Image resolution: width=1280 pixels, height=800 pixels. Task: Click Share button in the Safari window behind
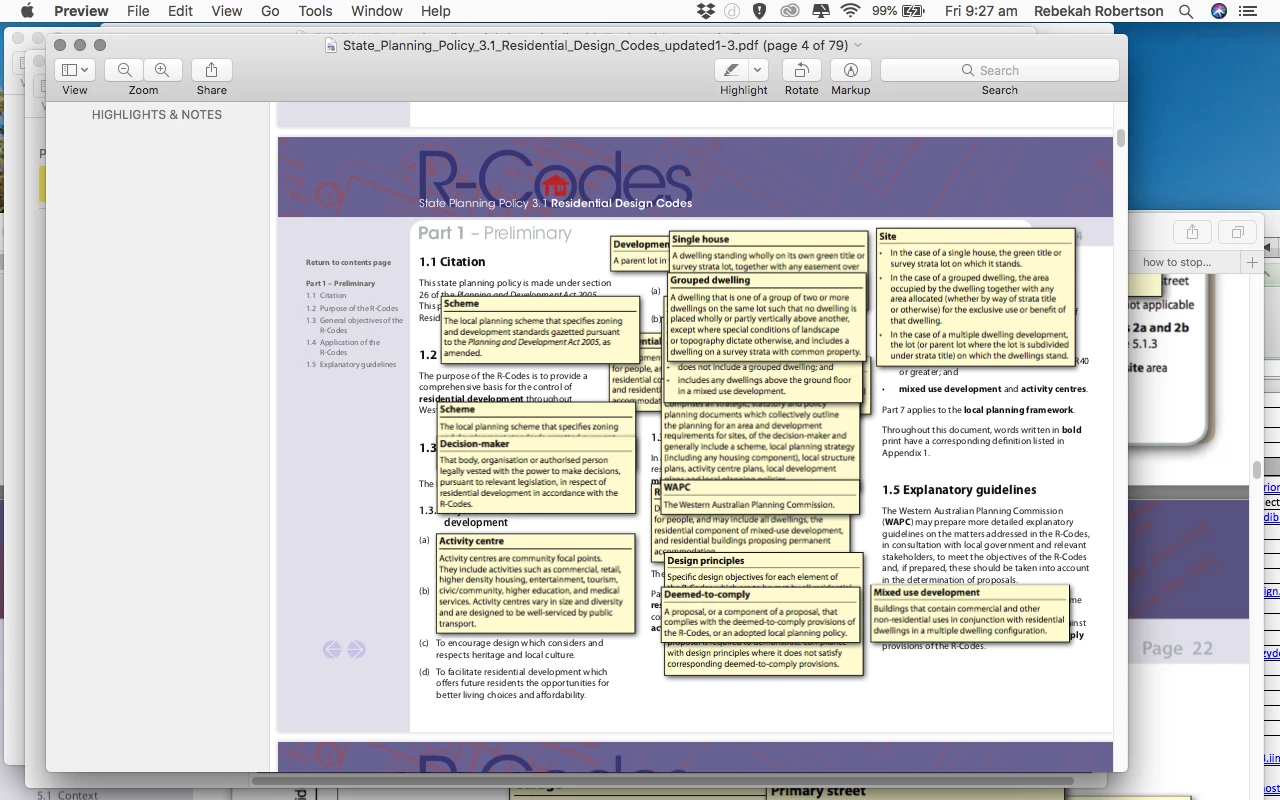pos(1192,232)
